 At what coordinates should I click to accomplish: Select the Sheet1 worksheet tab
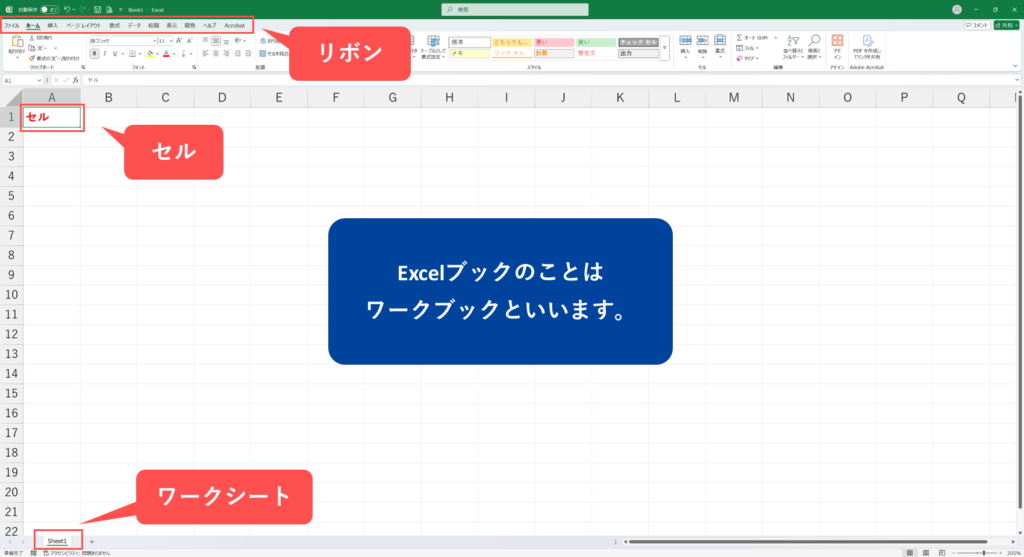coord(57,541)
